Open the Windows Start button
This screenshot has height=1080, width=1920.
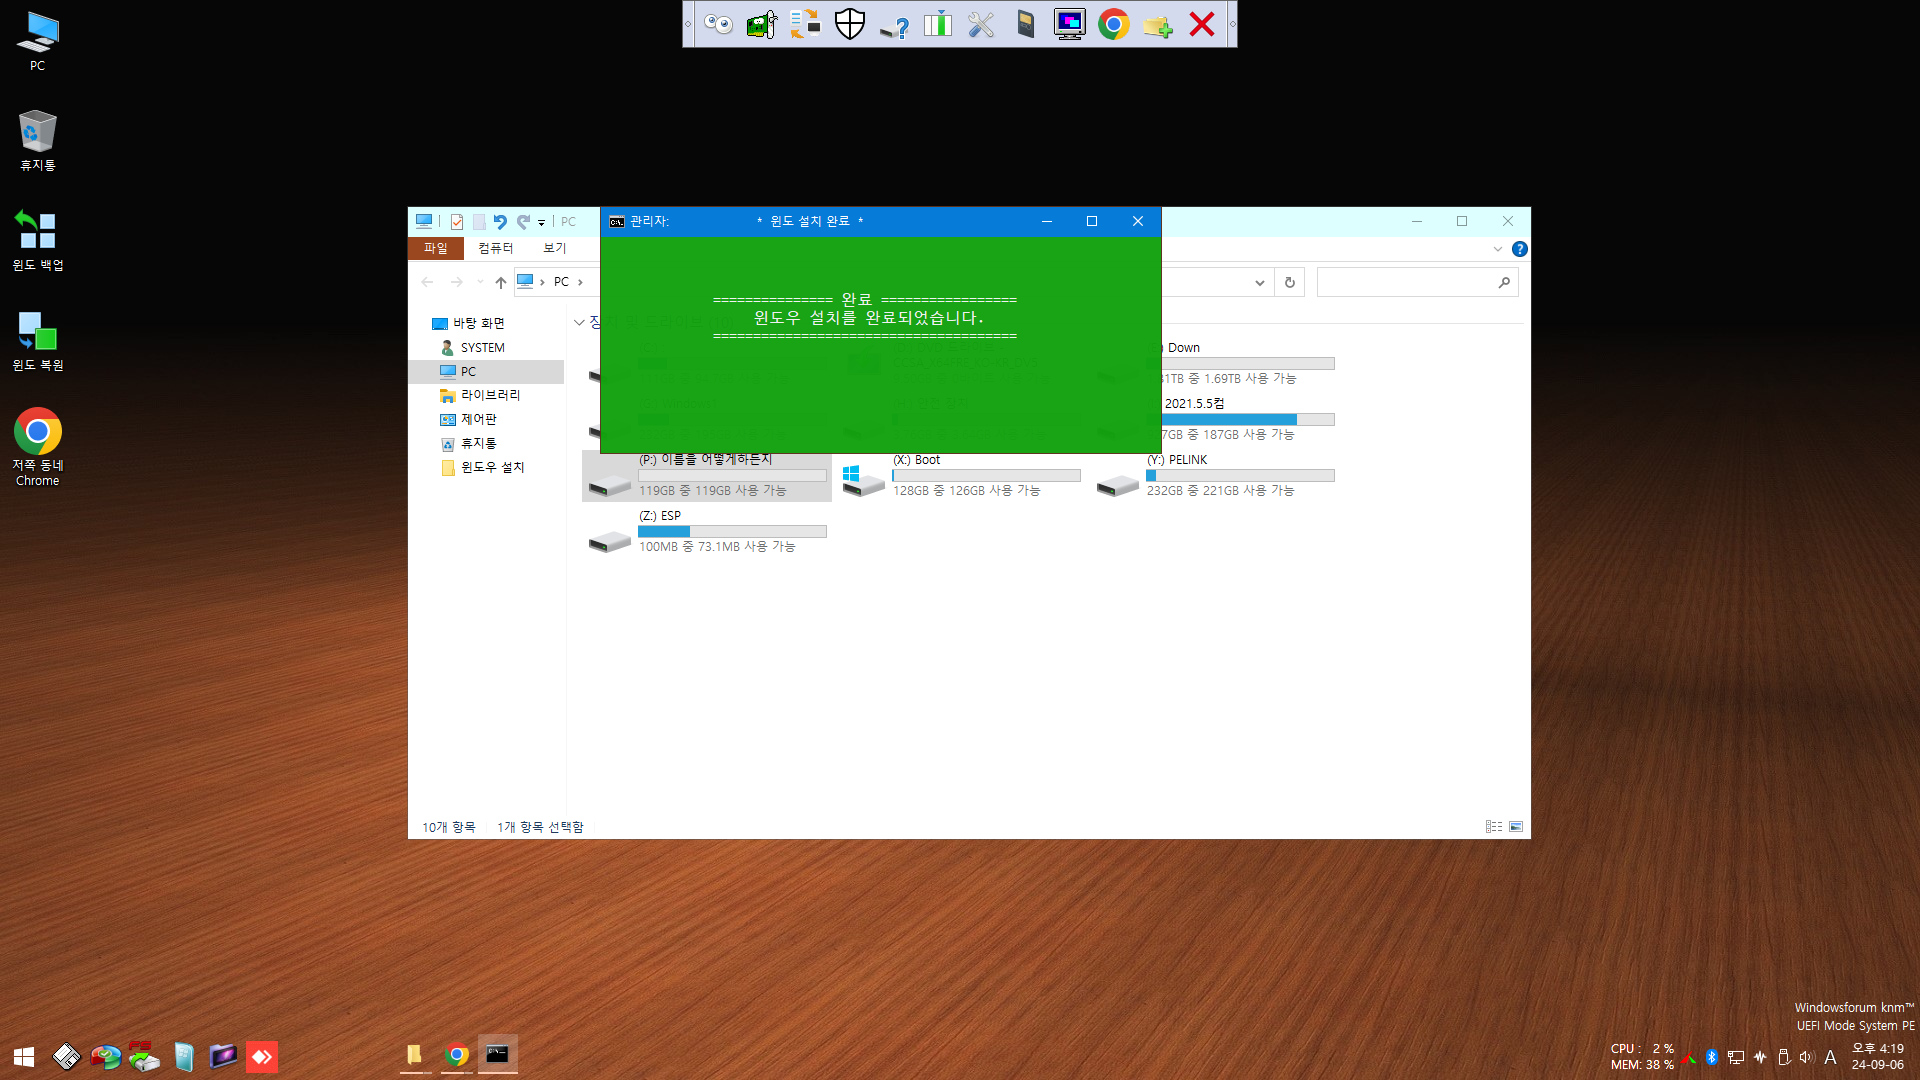pyautogui.click(x=24, y=1057)
